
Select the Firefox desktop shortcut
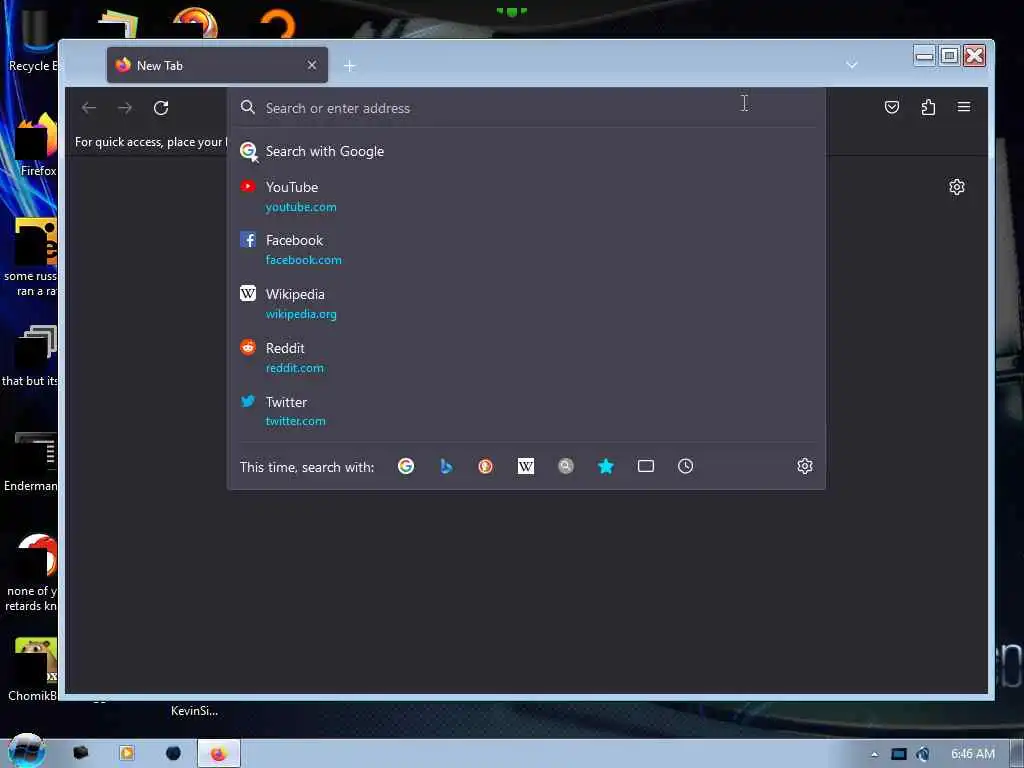pyautogui.click(x=37, y=144)
